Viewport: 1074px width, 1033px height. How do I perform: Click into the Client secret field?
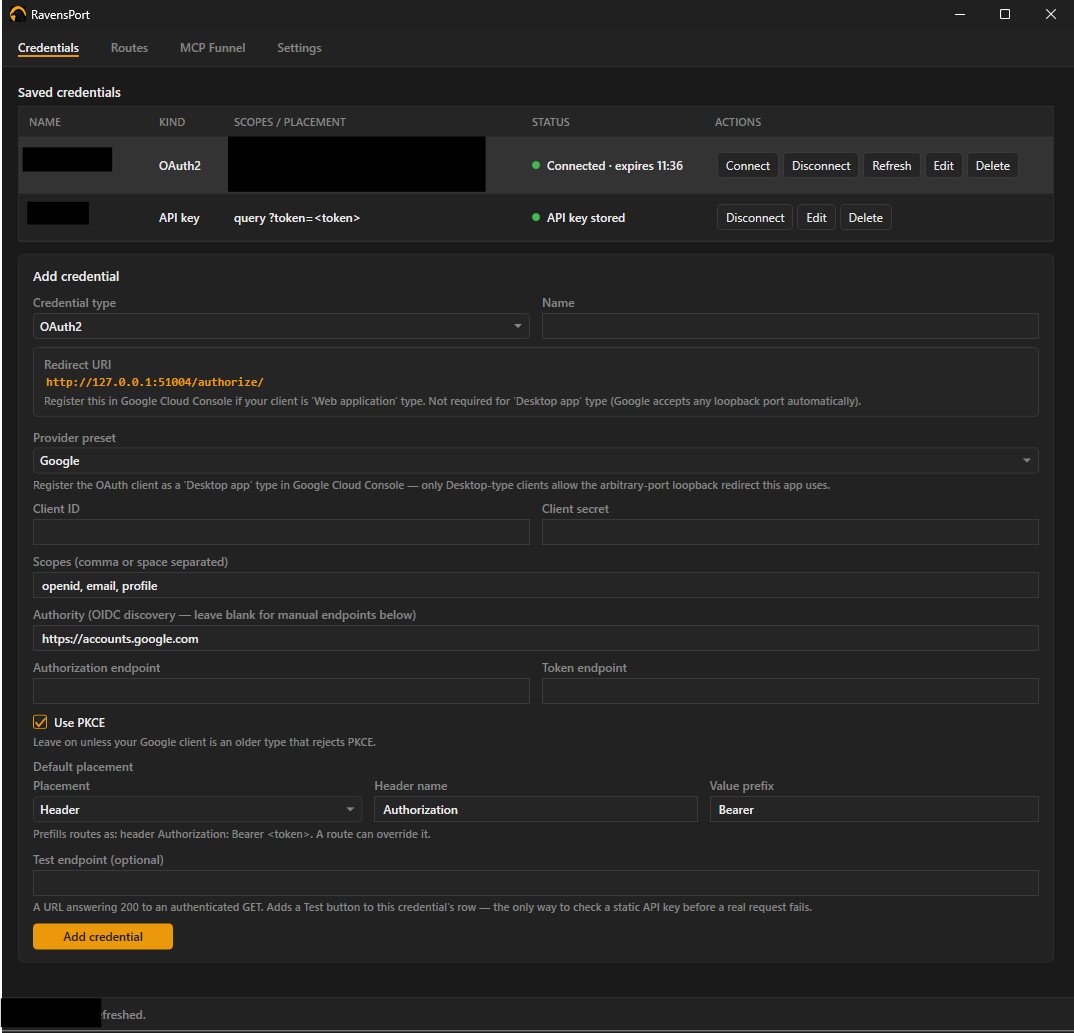pyautogui.click(x=790, y=532)
